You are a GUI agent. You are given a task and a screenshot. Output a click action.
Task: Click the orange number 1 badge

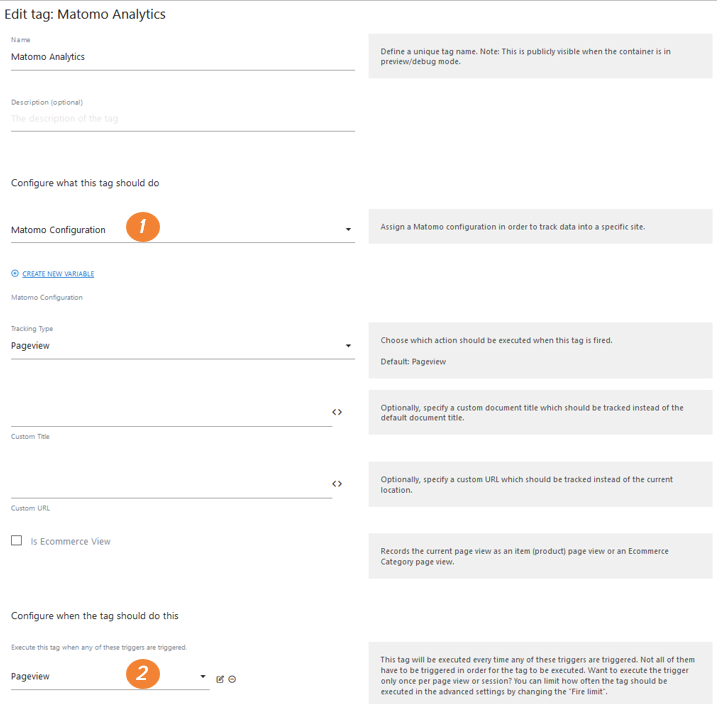coord(143,227)
